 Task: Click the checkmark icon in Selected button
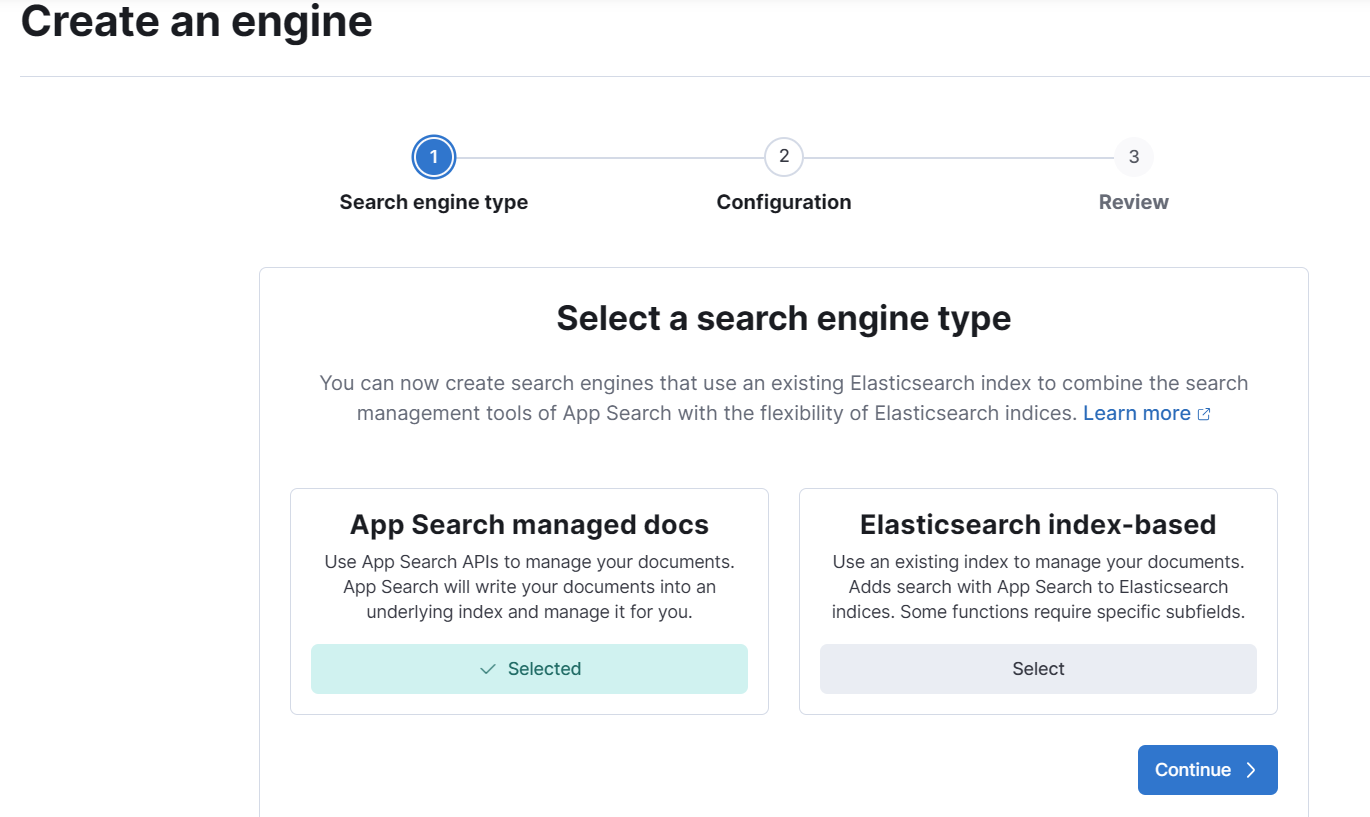pos(488,669)
